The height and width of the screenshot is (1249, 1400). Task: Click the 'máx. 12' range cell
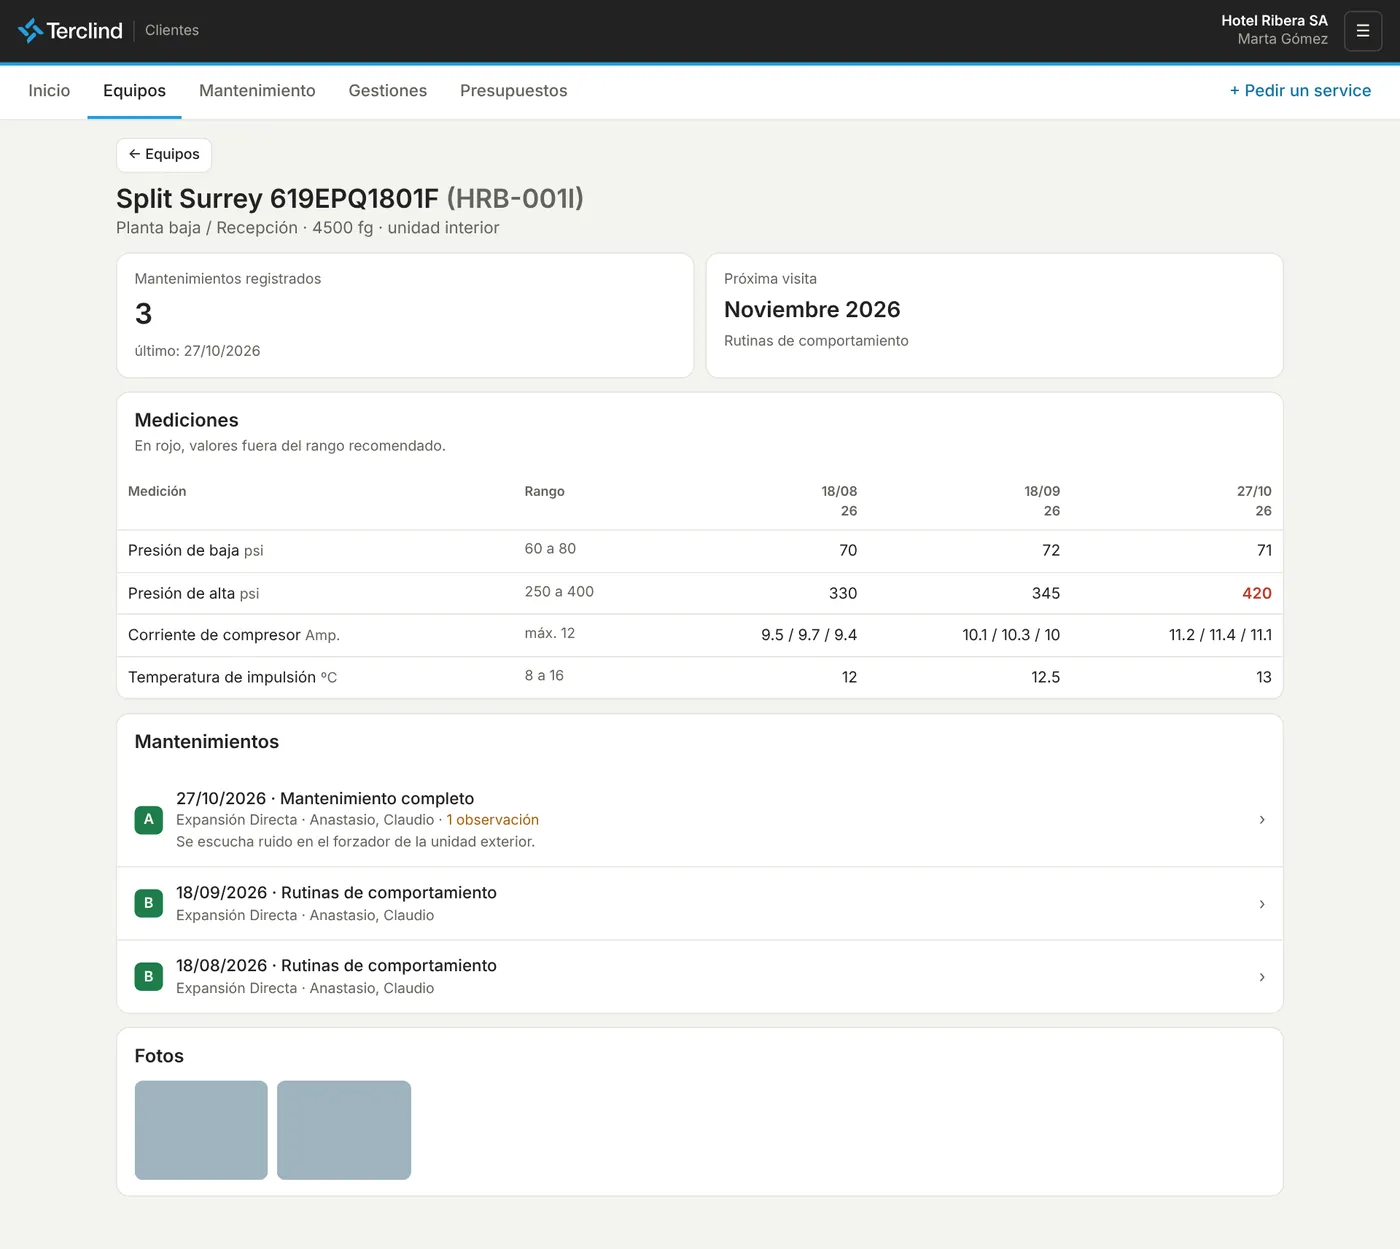coord(550,634)
